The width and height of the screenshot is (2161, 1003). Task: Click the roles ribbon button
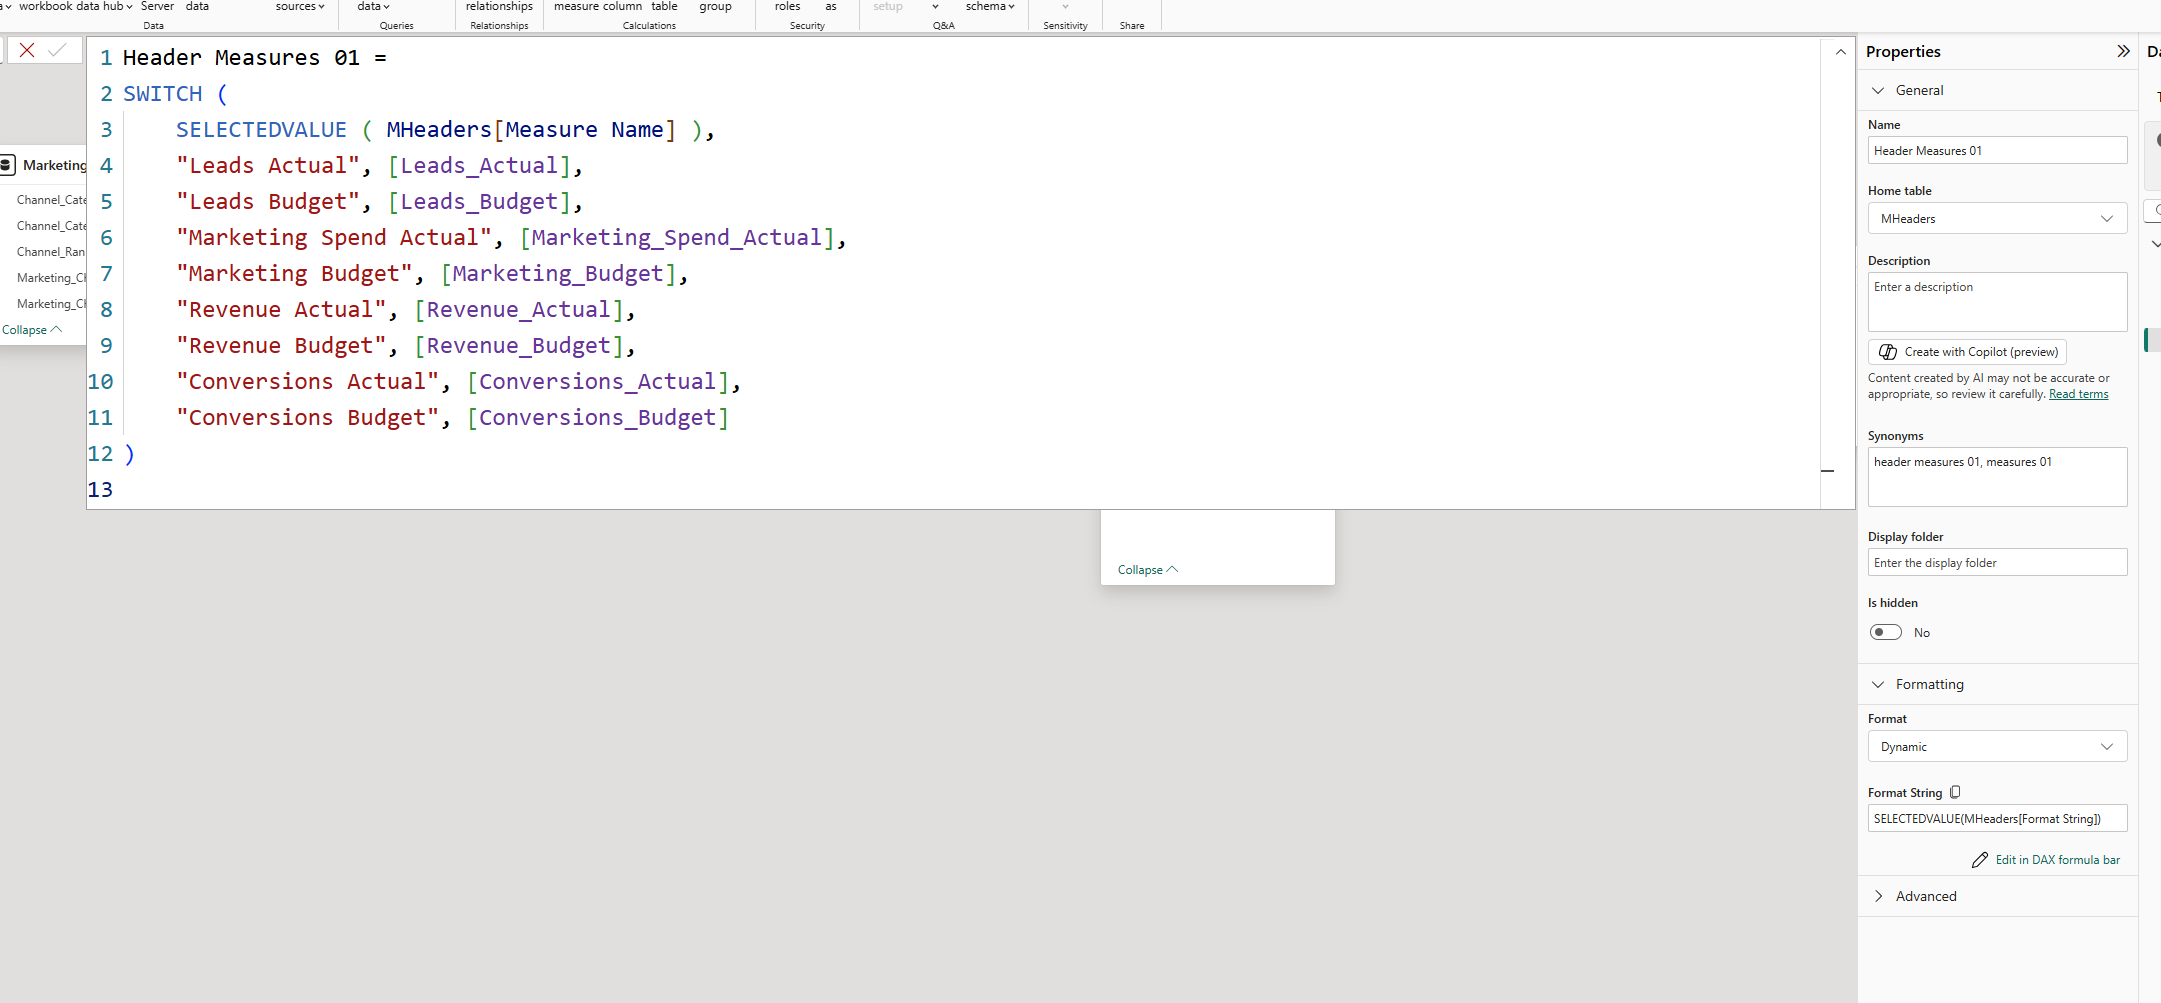pos(787,6)
